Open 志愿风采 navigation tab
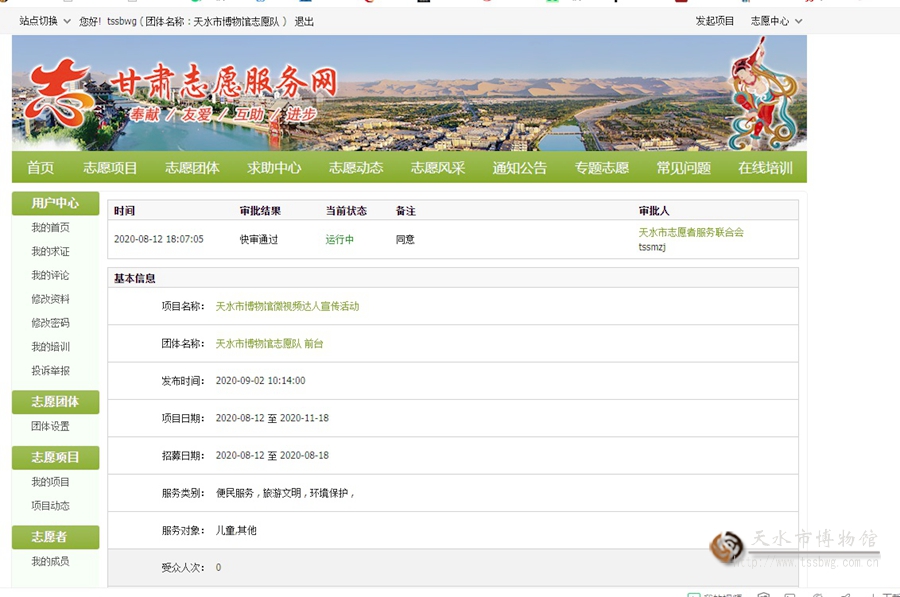900x597 pixels. (x=438, y=168)
